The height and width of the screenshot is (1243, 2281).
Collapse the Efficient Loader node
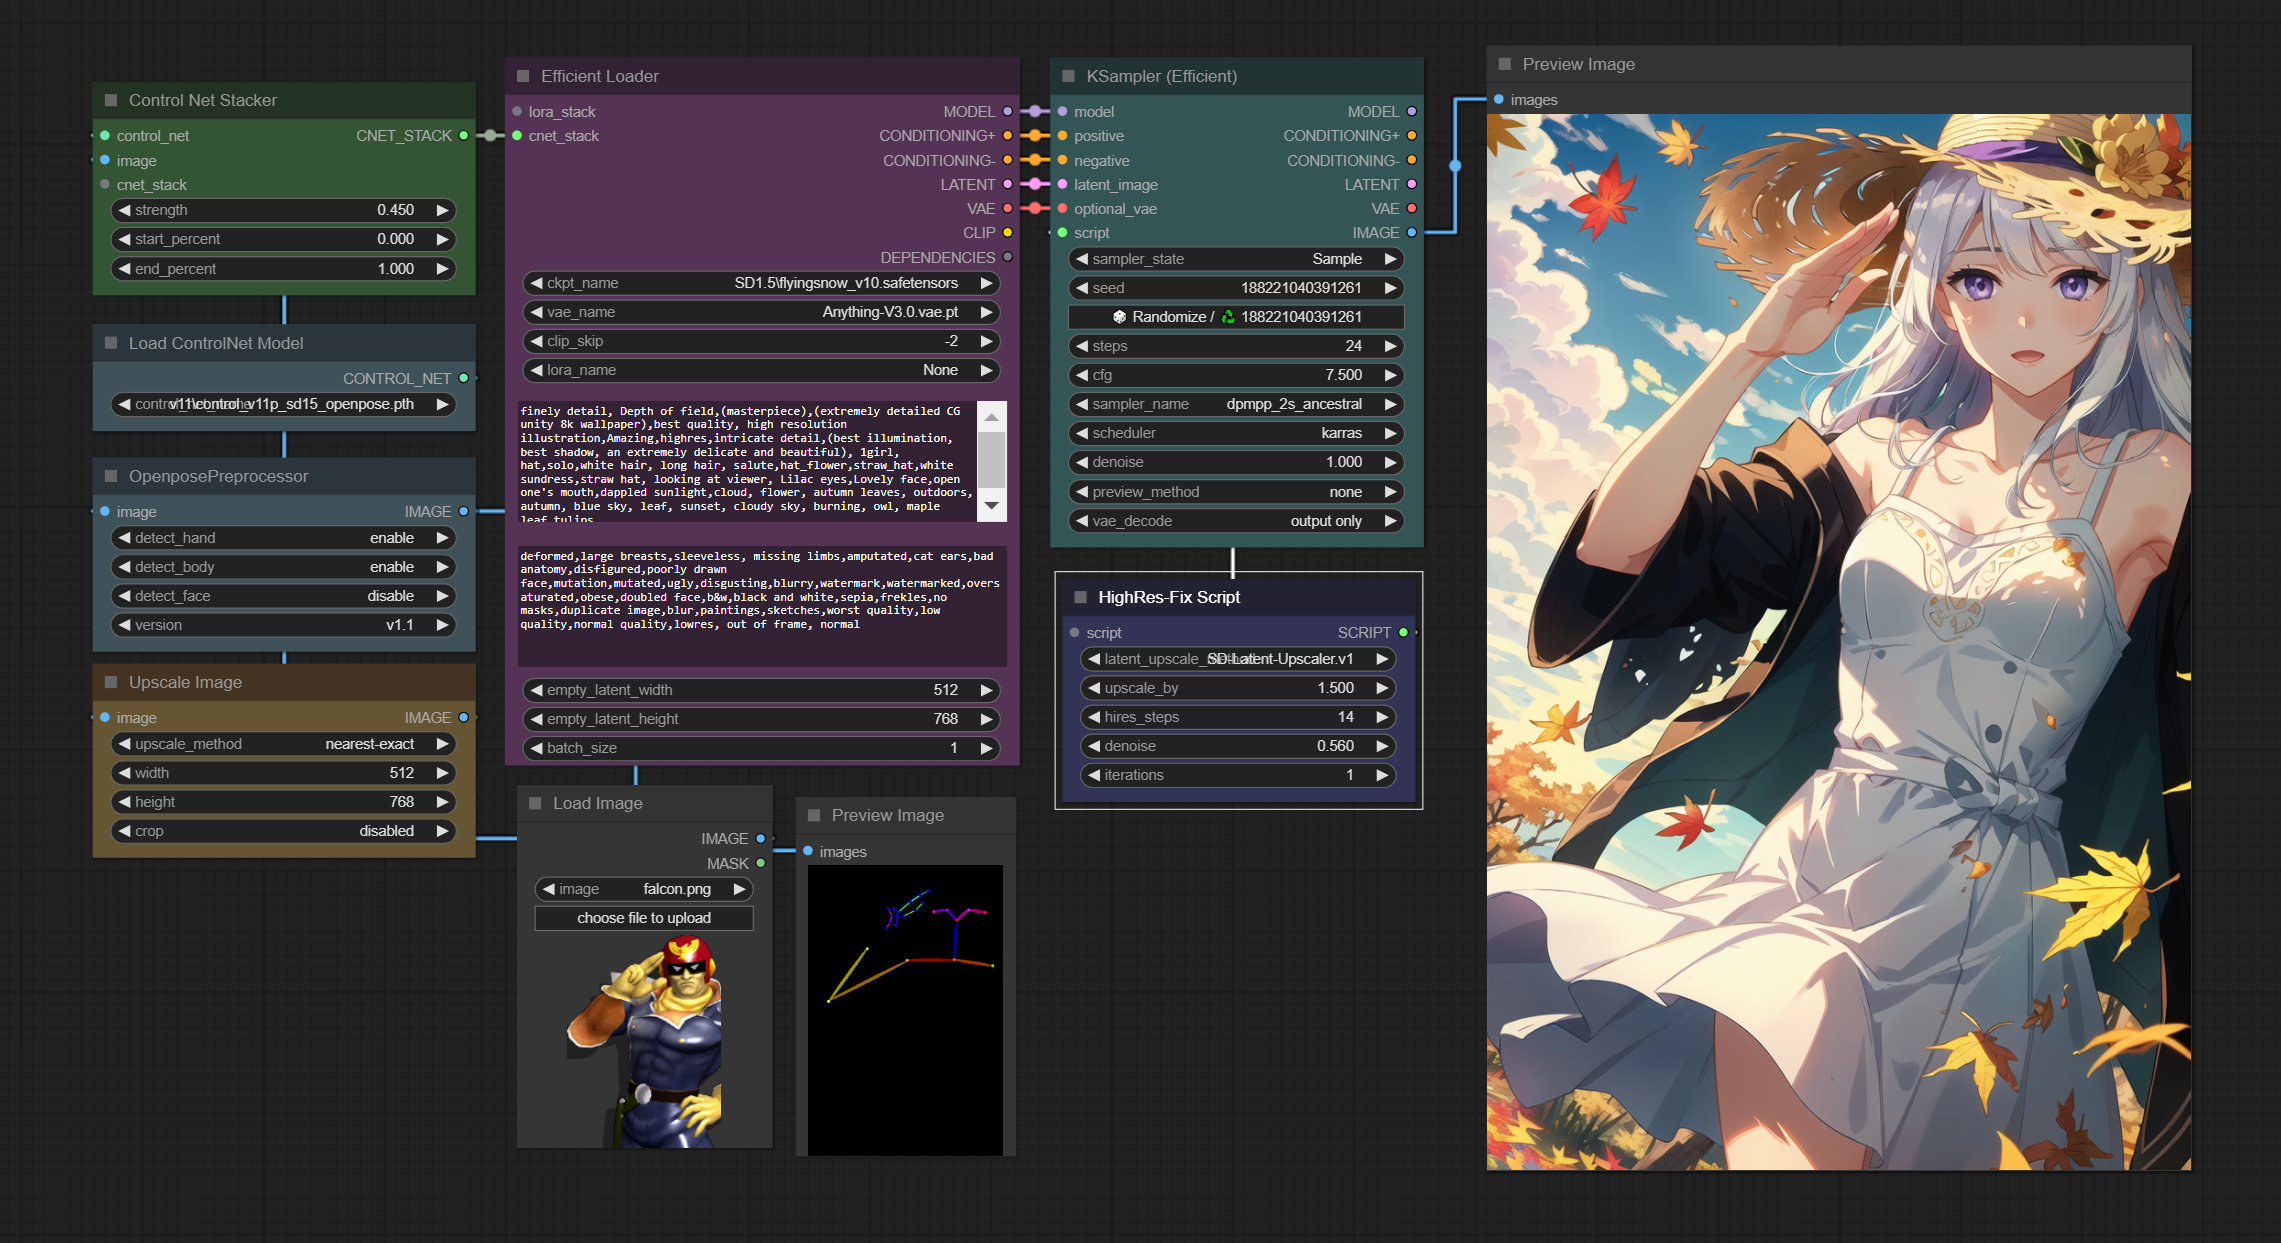click(523, 76)
